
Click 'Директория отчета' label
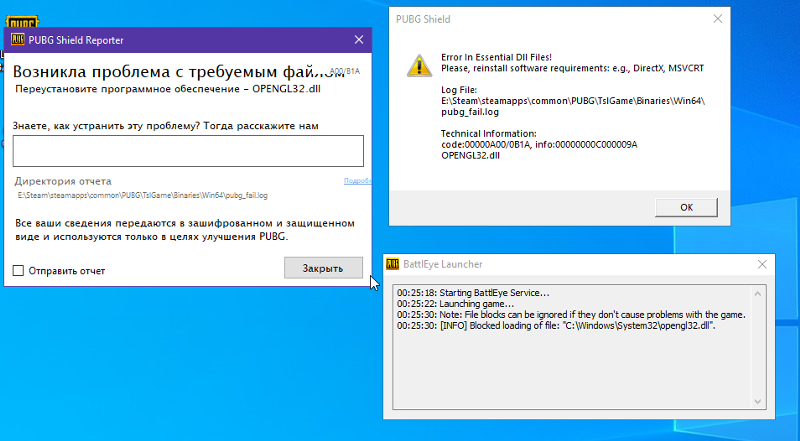click(63, 181)
